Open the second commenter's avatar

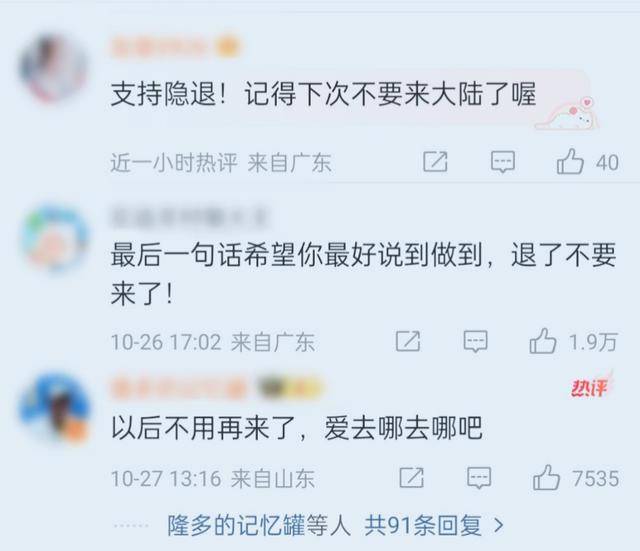point(55,238)
